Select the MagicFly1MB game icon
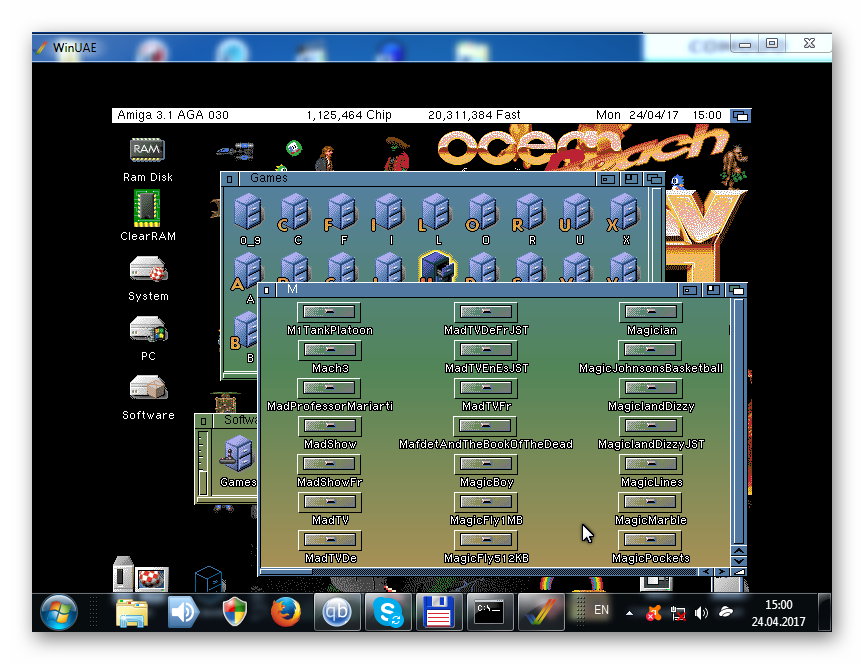 coord(485,502)
